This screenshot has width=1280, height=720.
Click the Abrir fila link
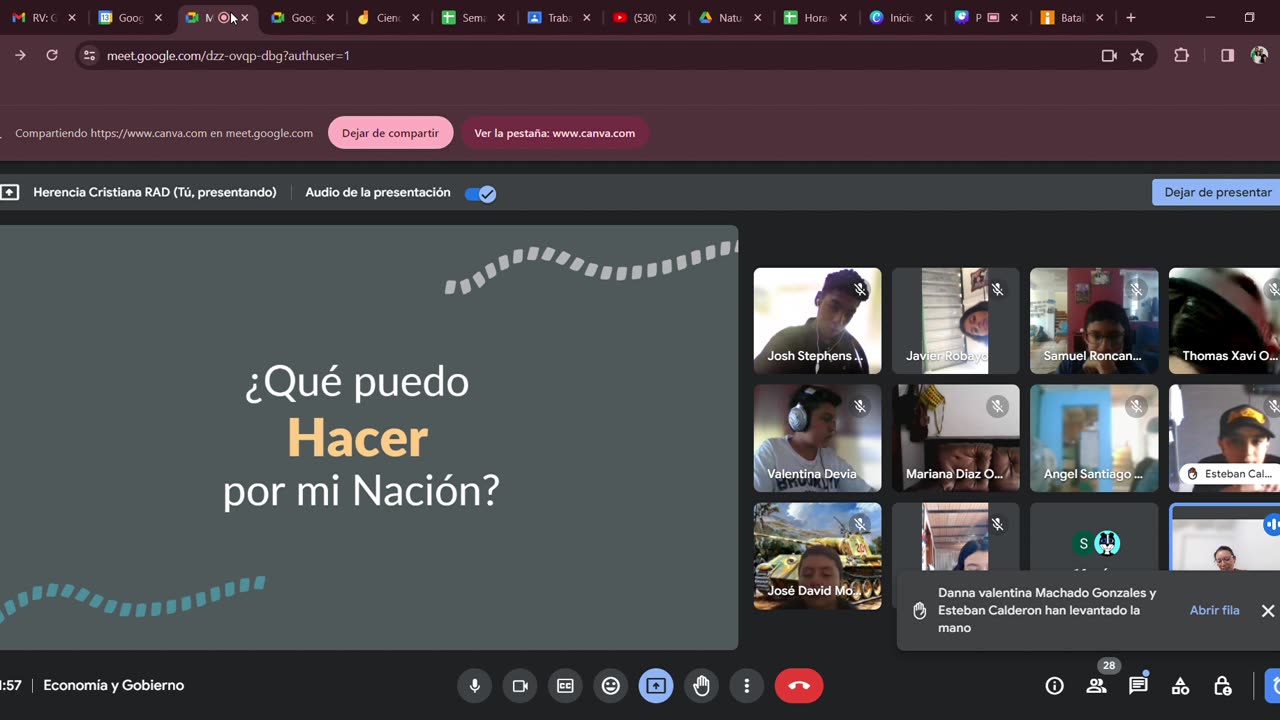pyautogui.click(x=1214, y=610)
